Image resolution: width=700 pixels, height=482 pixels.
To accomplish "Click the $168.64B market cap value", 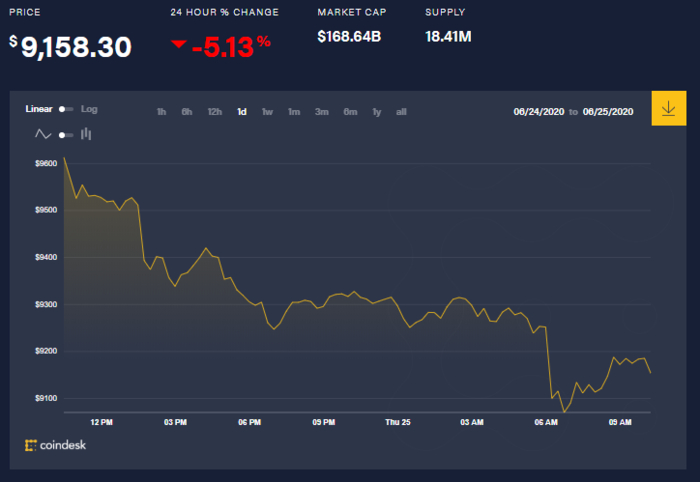I will point(350,37).
